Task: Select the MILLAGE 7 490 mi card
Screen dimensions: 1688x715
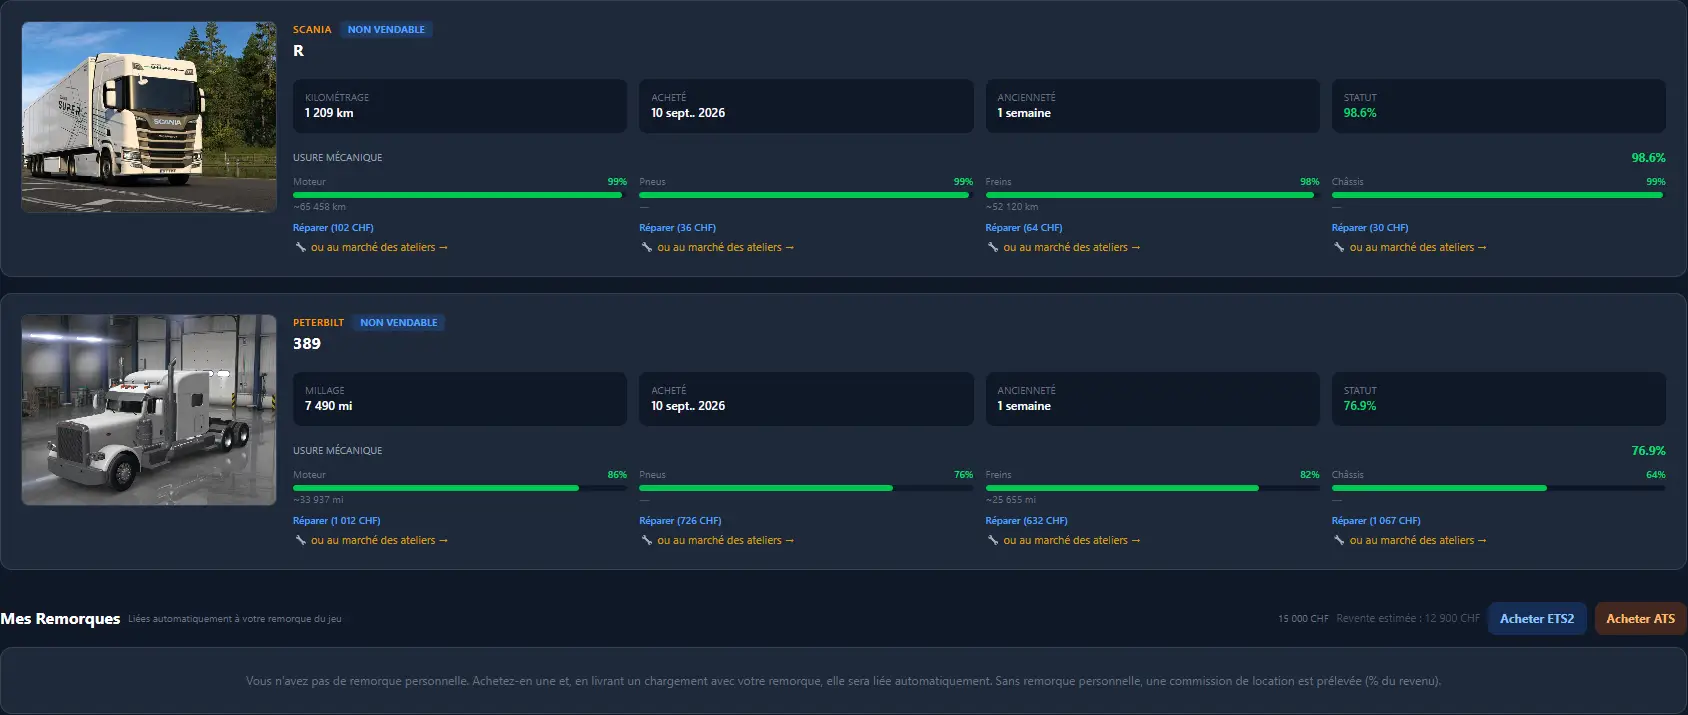Action: click(x=460, y=399)
